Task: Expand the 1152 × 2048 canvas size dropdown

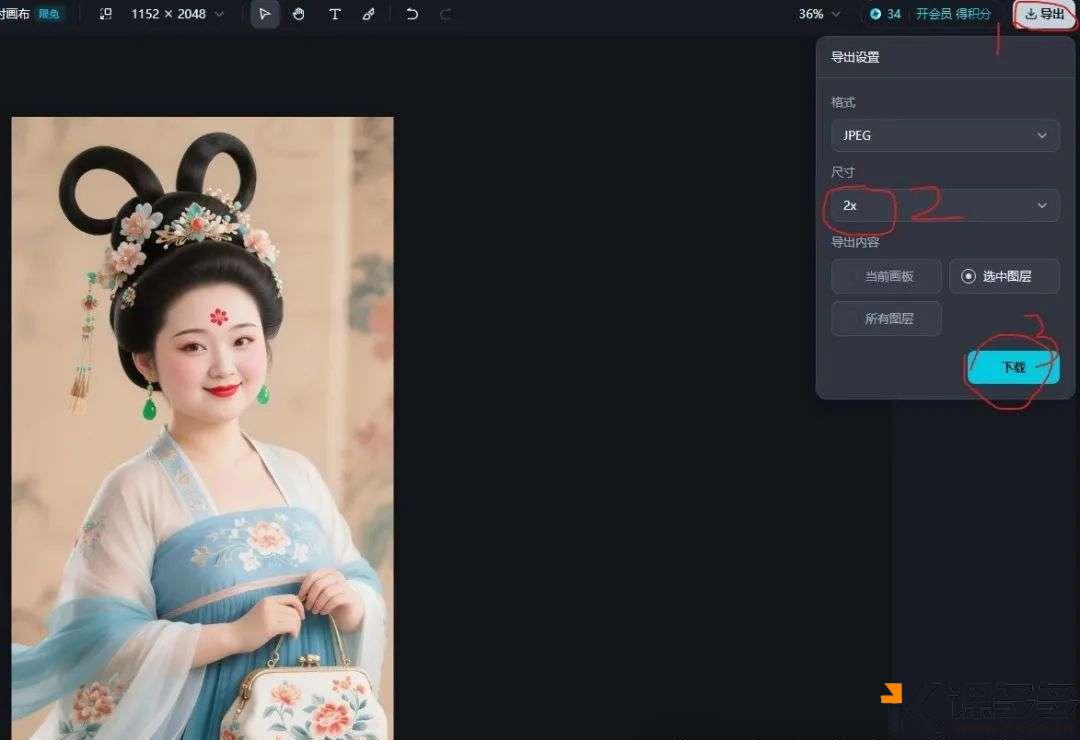Action: pos(175,14)
